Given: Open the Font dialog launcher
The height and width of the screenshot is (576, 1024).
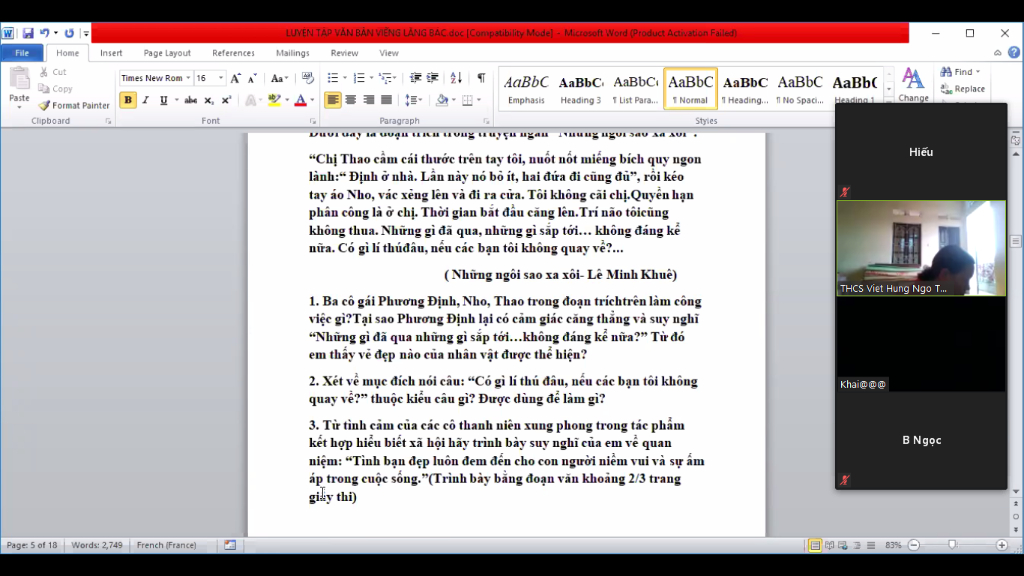Looking at the screenshot, I should (312, 121).
